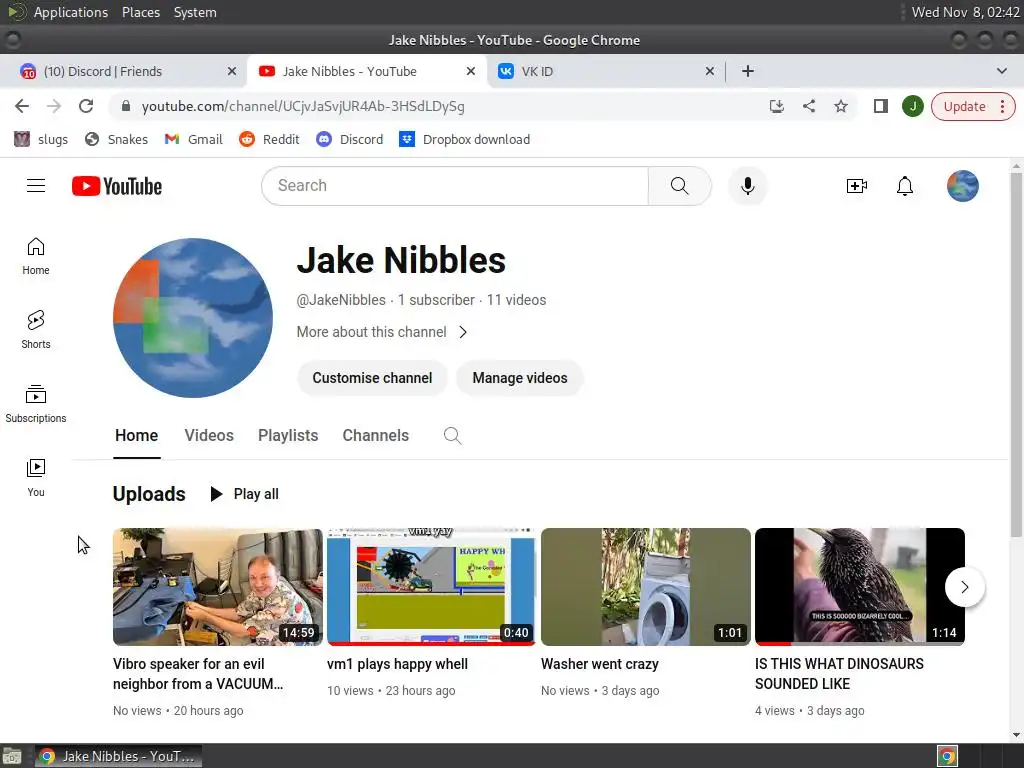
Task: Open the Dropbox download bookmark
Action: pyautogui.click(x=464, y=139)
